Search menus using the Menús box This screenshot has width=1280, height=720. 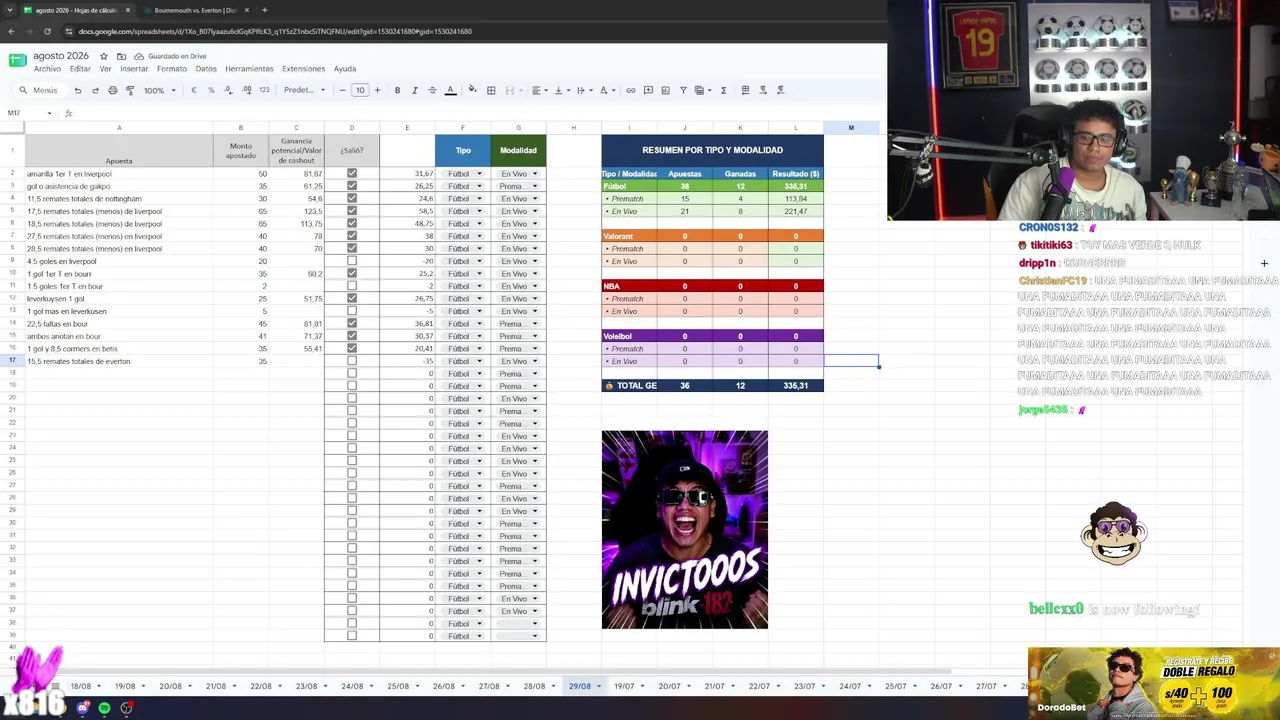40,90
